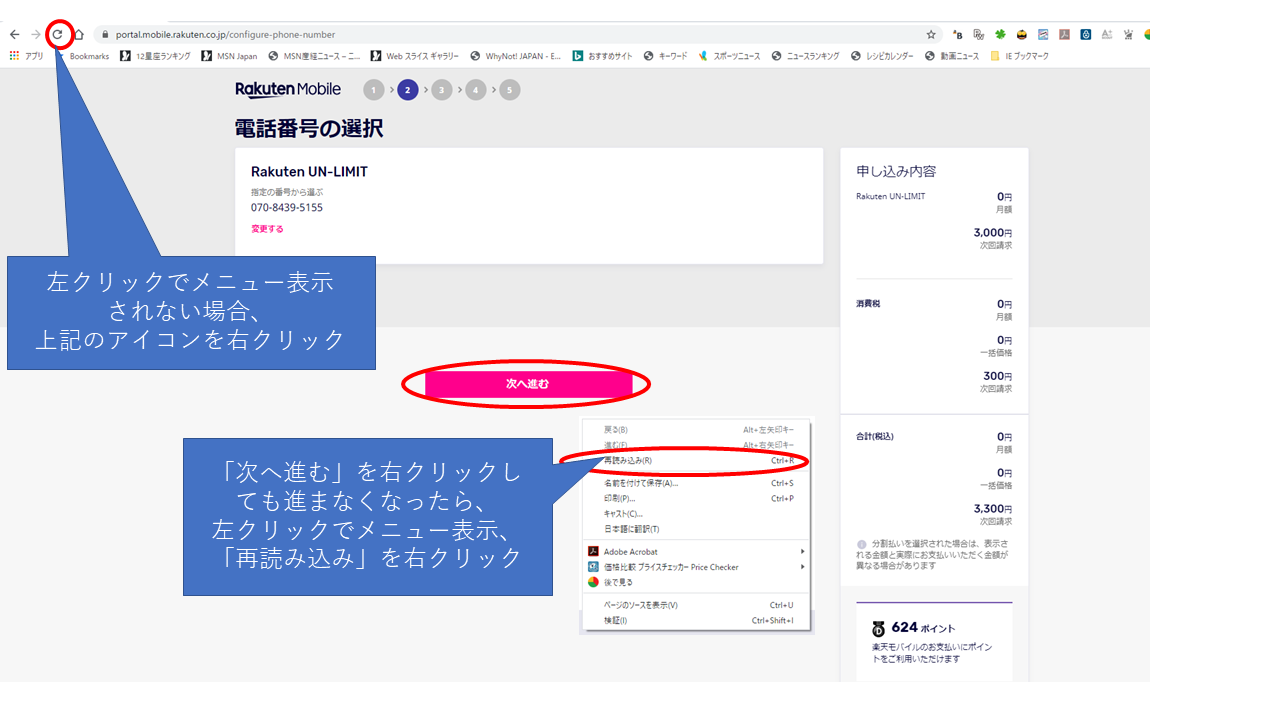Select step 1 in progress indicator
1280x720 pixels.
click(x=373, y=90)
